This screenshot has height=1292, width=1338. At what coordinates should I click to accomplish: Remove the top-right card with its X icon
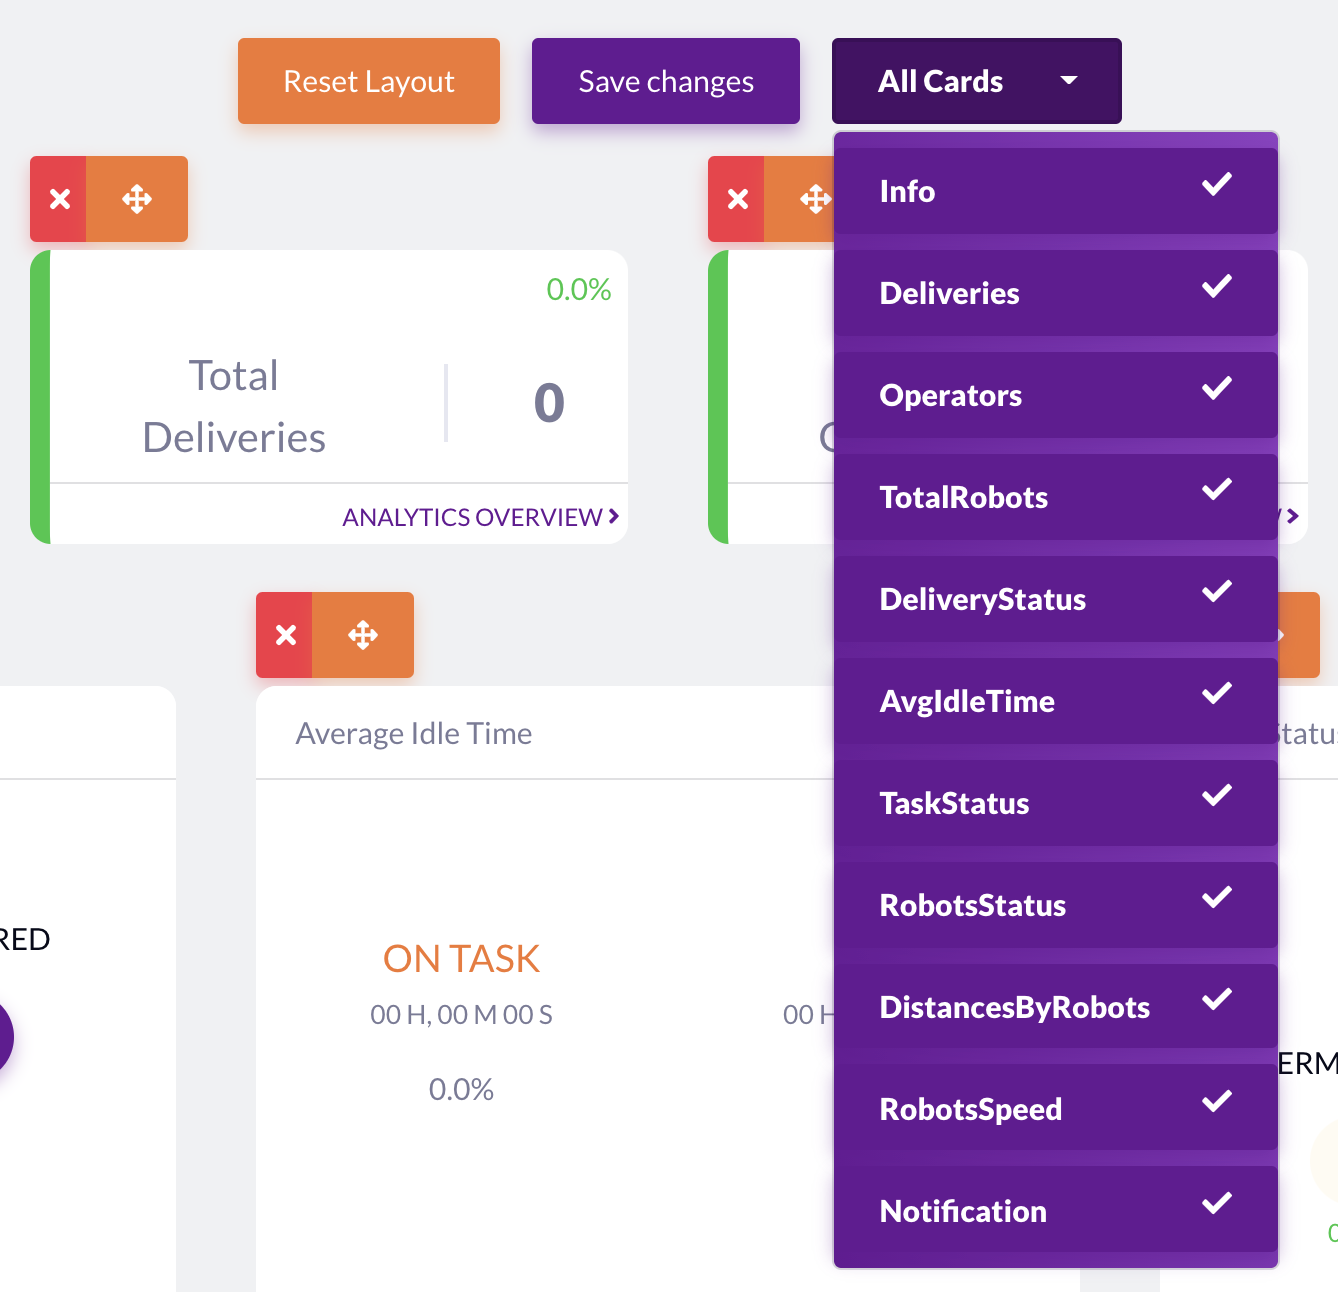click(737, 199)
